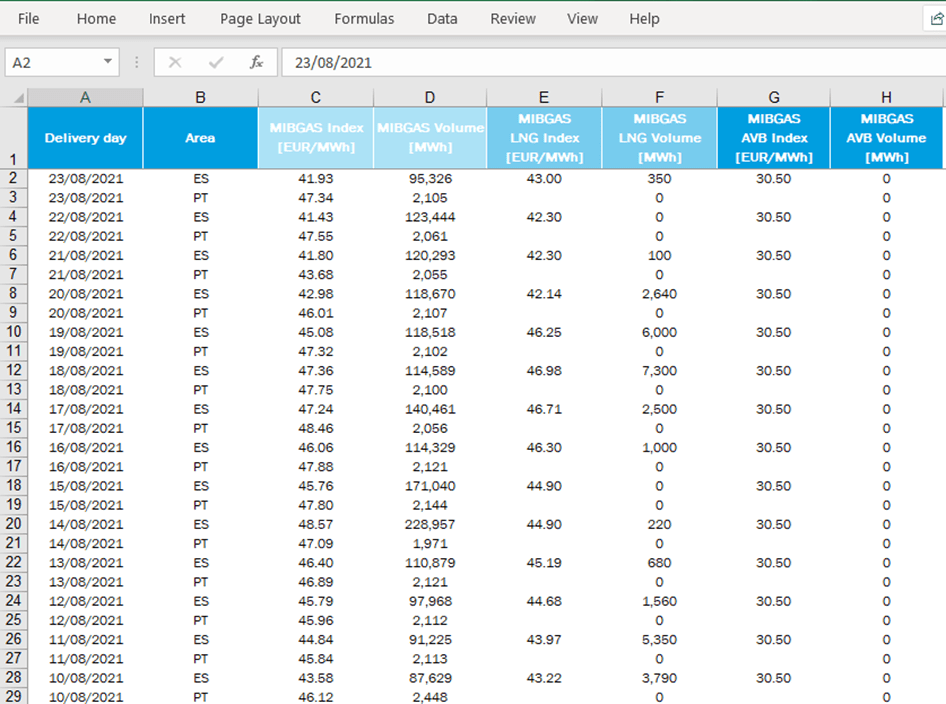Click volume value 140,461
Image resolution: width=946 pixels, height=704 pixels.
click(x=430, y=409)
